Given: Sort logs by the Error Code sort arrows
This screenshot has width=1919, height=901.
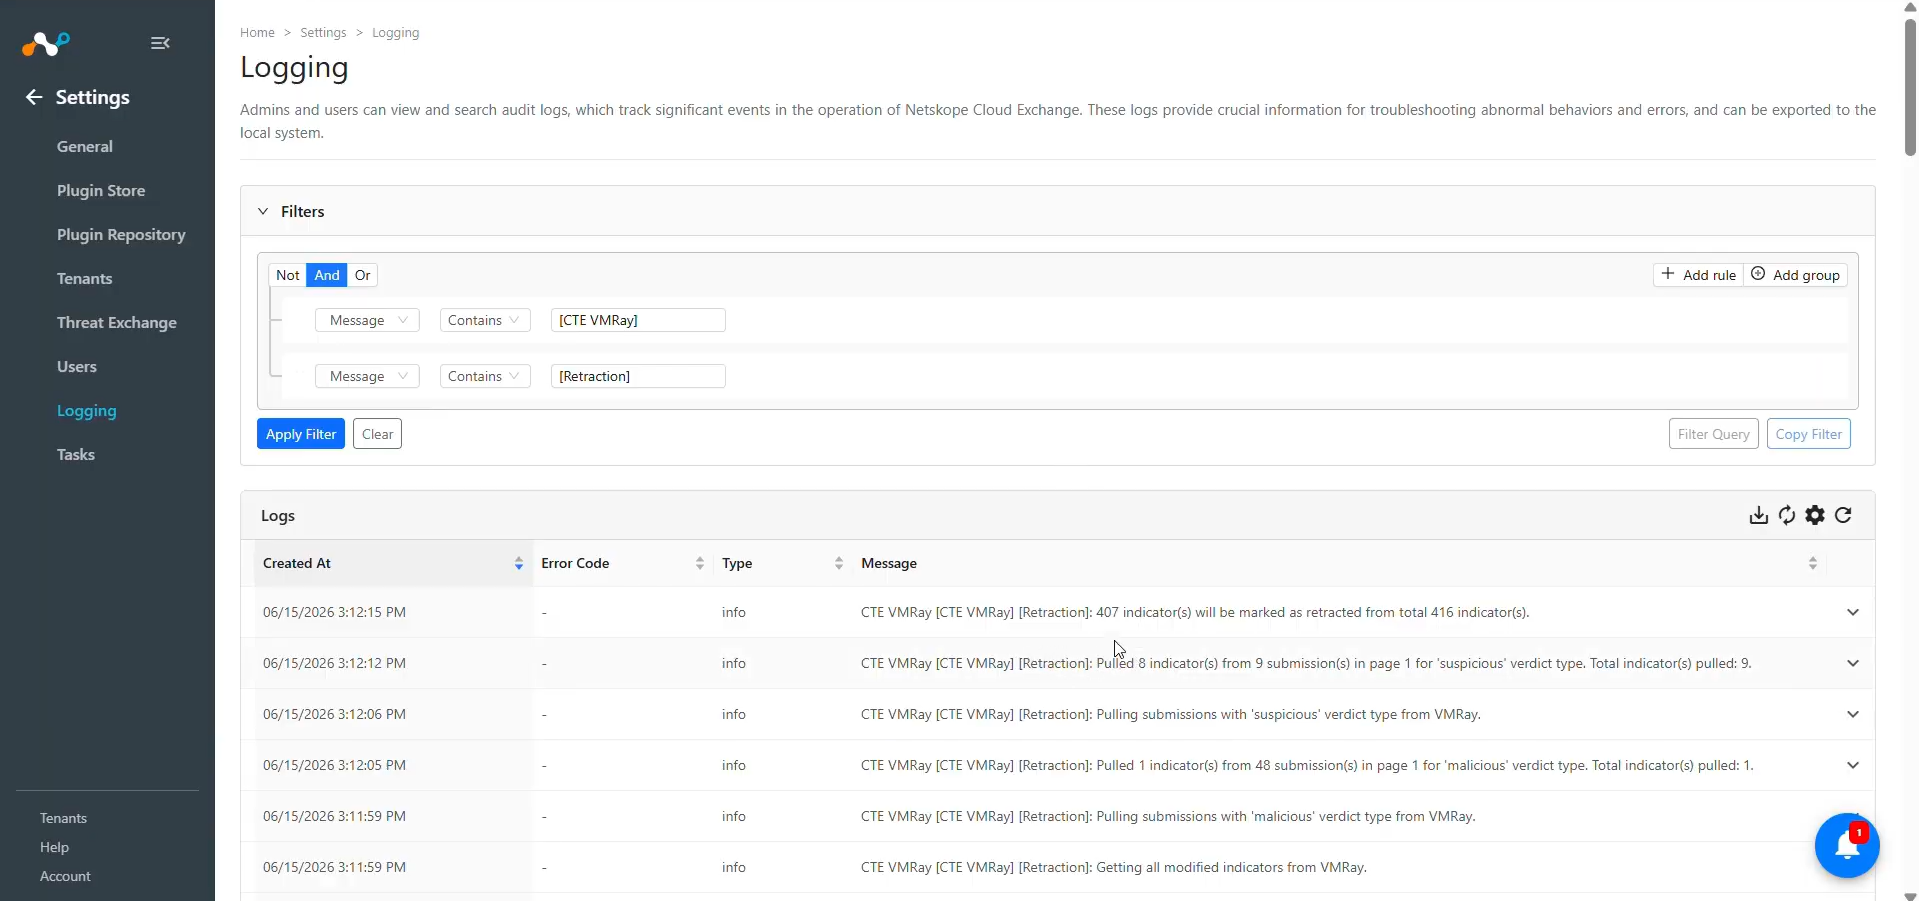Looking at the screenshot, I should pyautogui.click(x=700, y=564).
